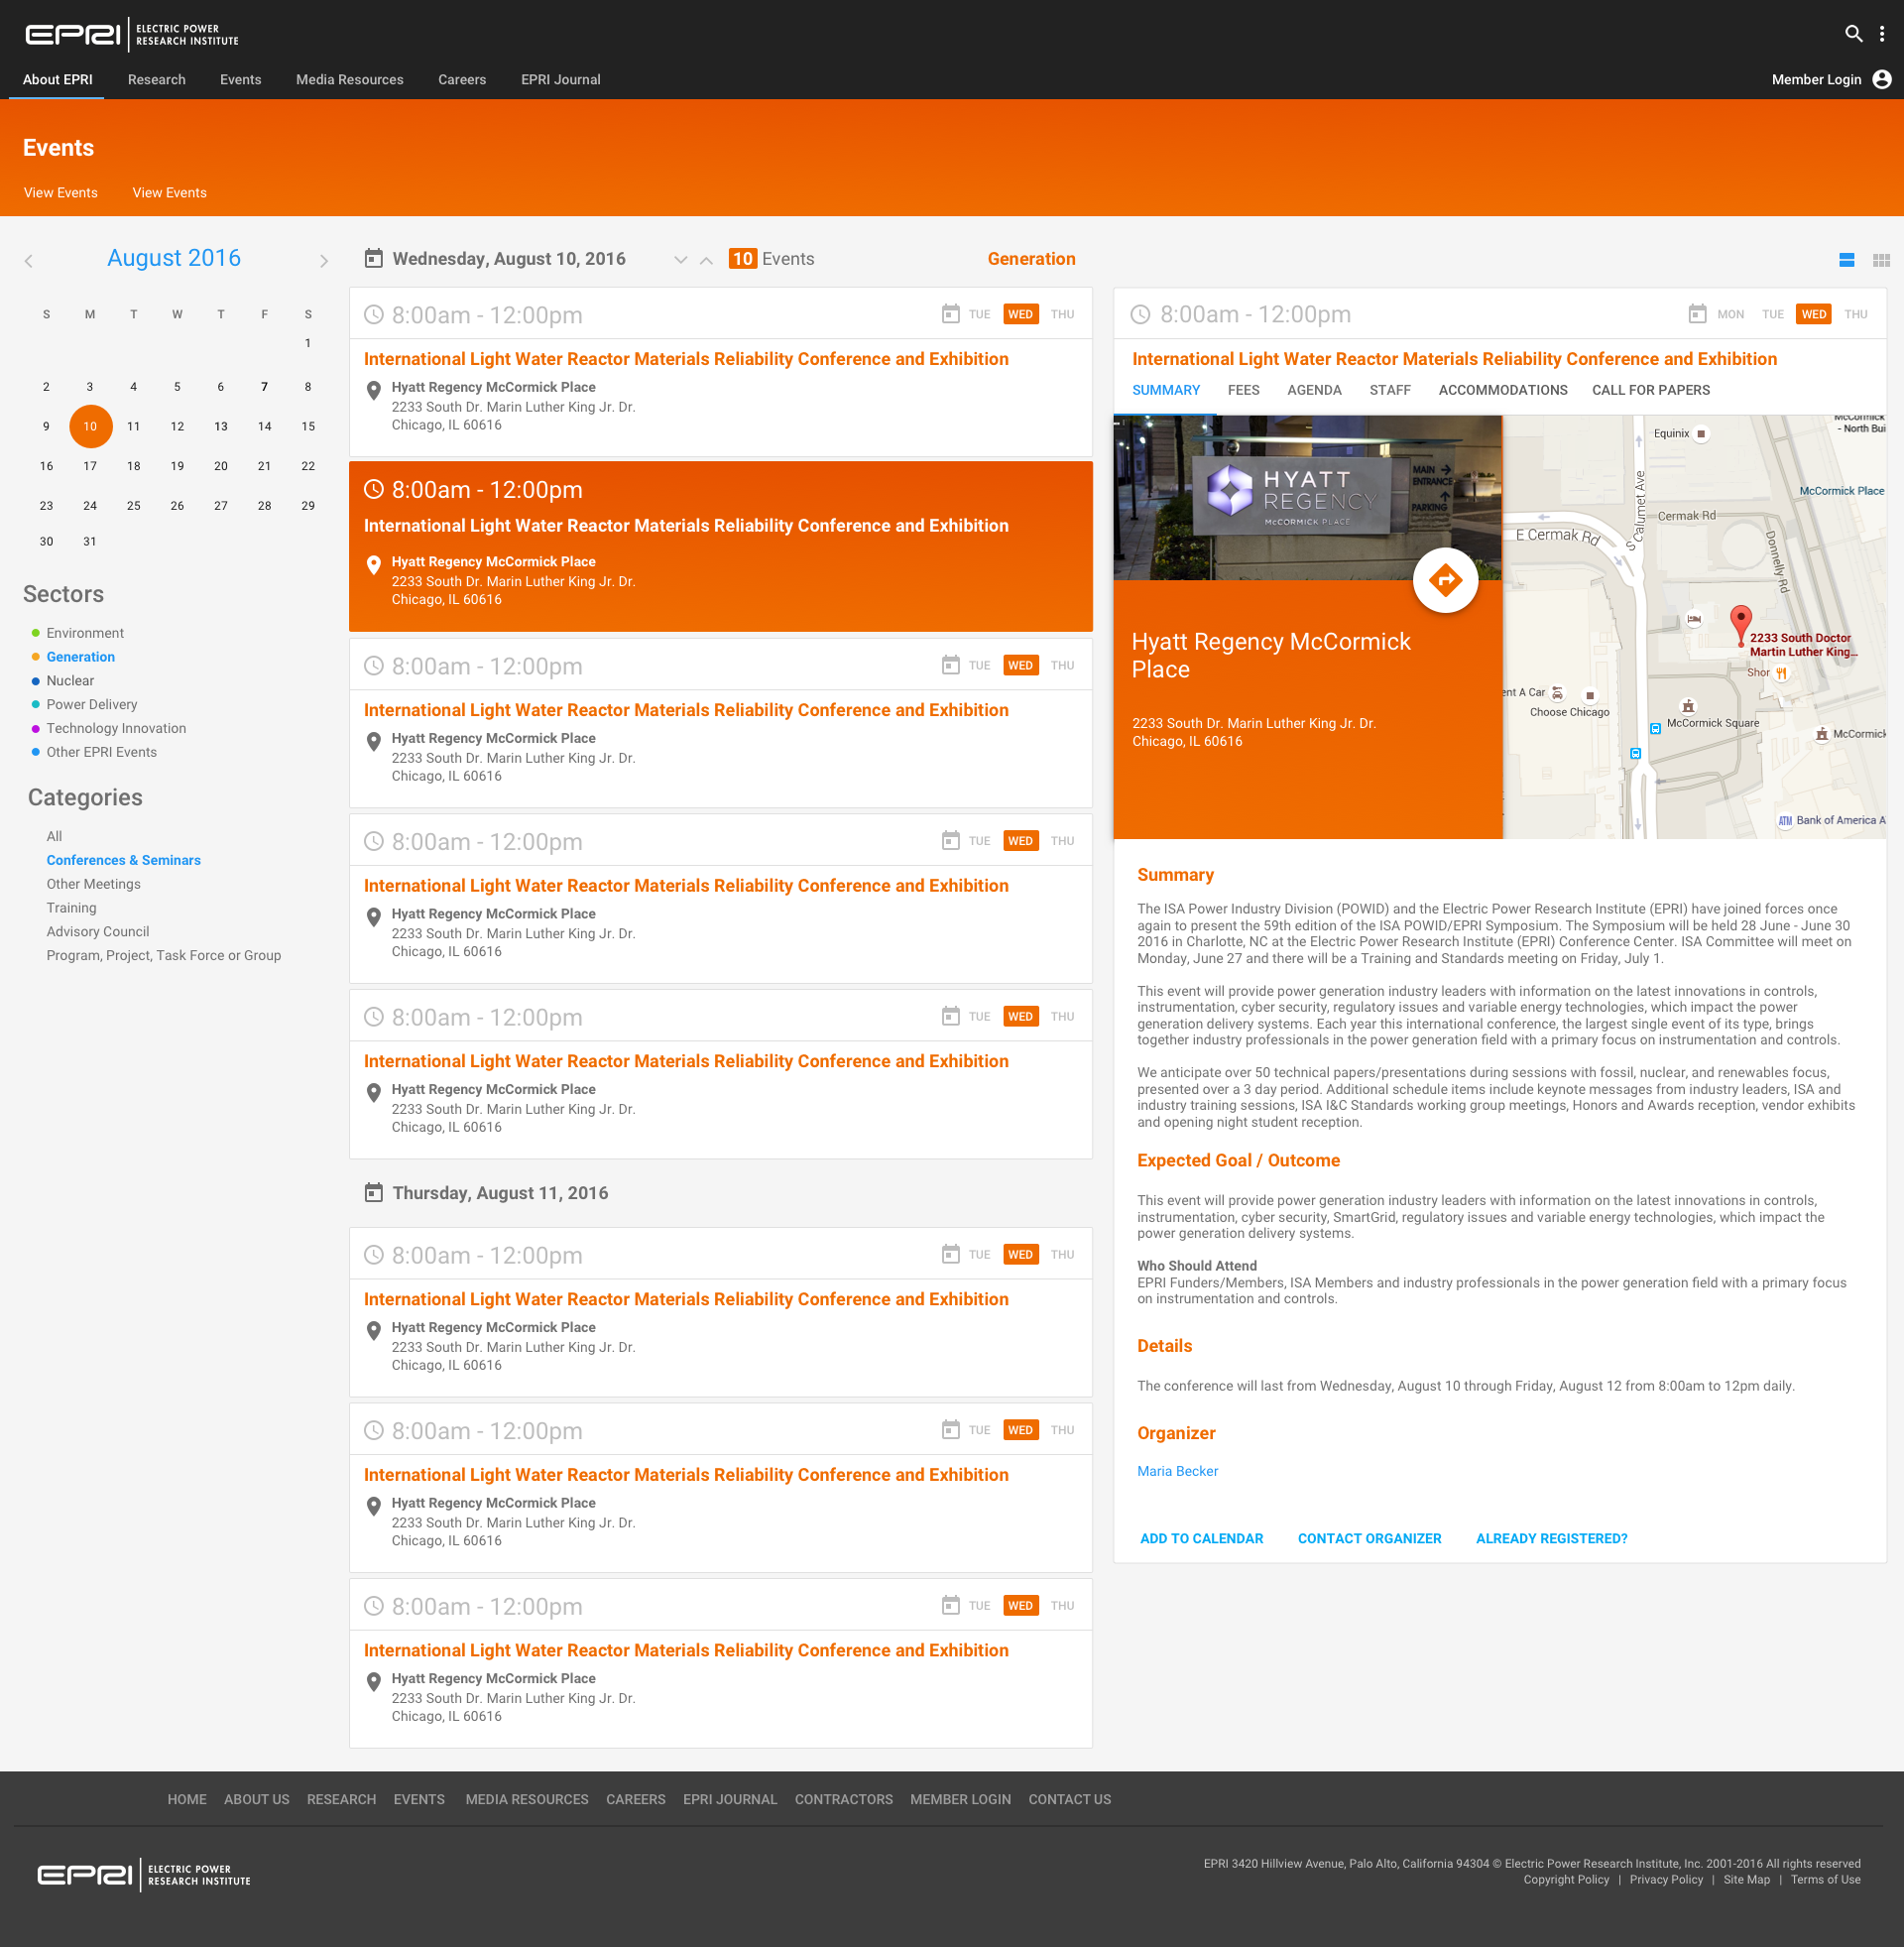
Task: Click Privacy Policy in footer
Action: 1666,1879
